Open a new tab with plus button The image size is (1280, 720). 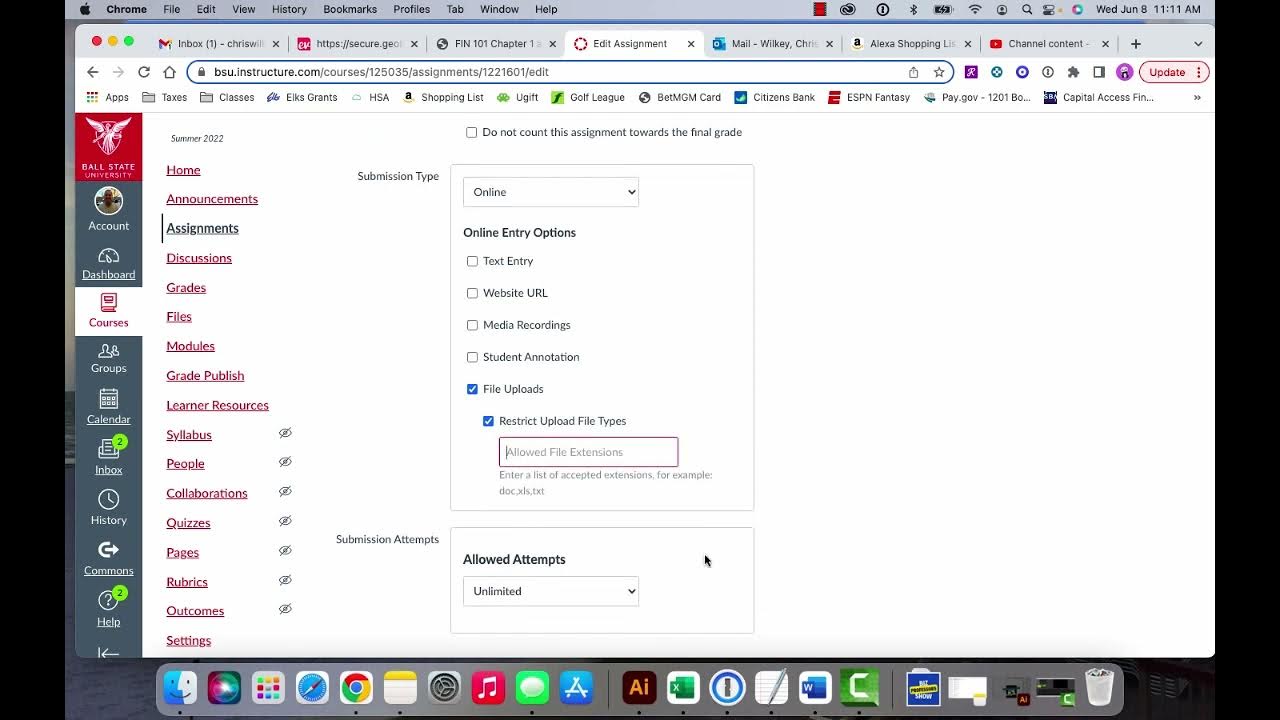1135,44
